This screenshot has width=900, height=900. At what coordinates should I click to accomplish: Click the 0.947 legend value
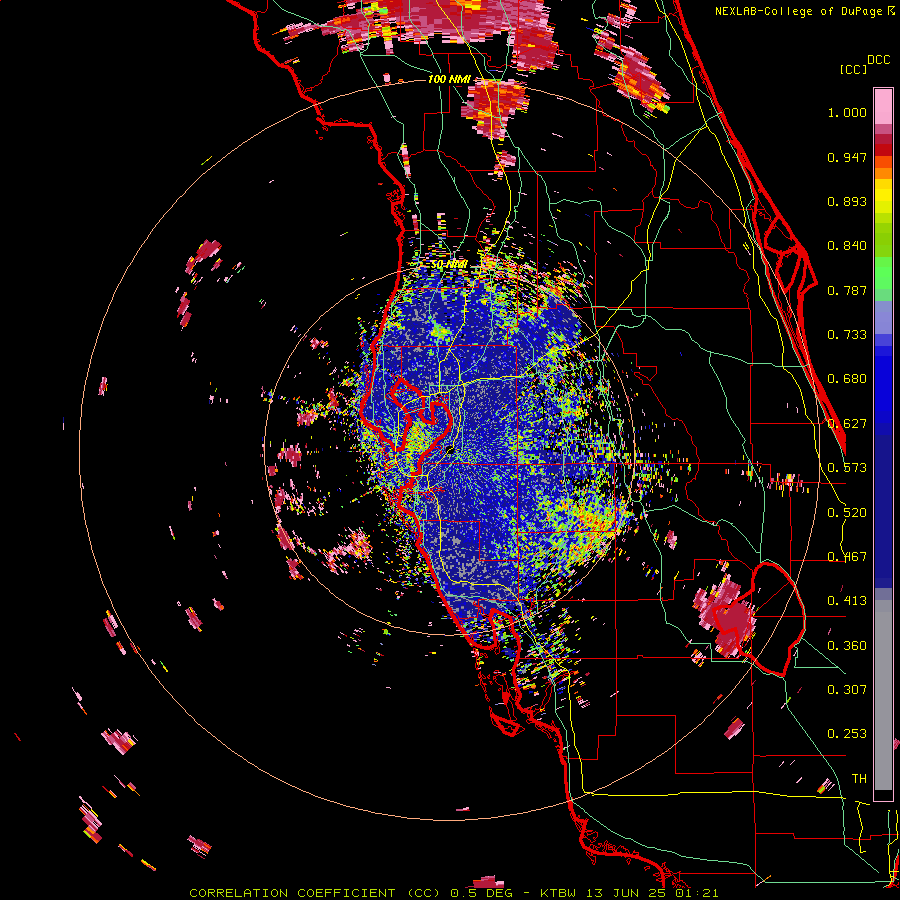pos(847,157)
